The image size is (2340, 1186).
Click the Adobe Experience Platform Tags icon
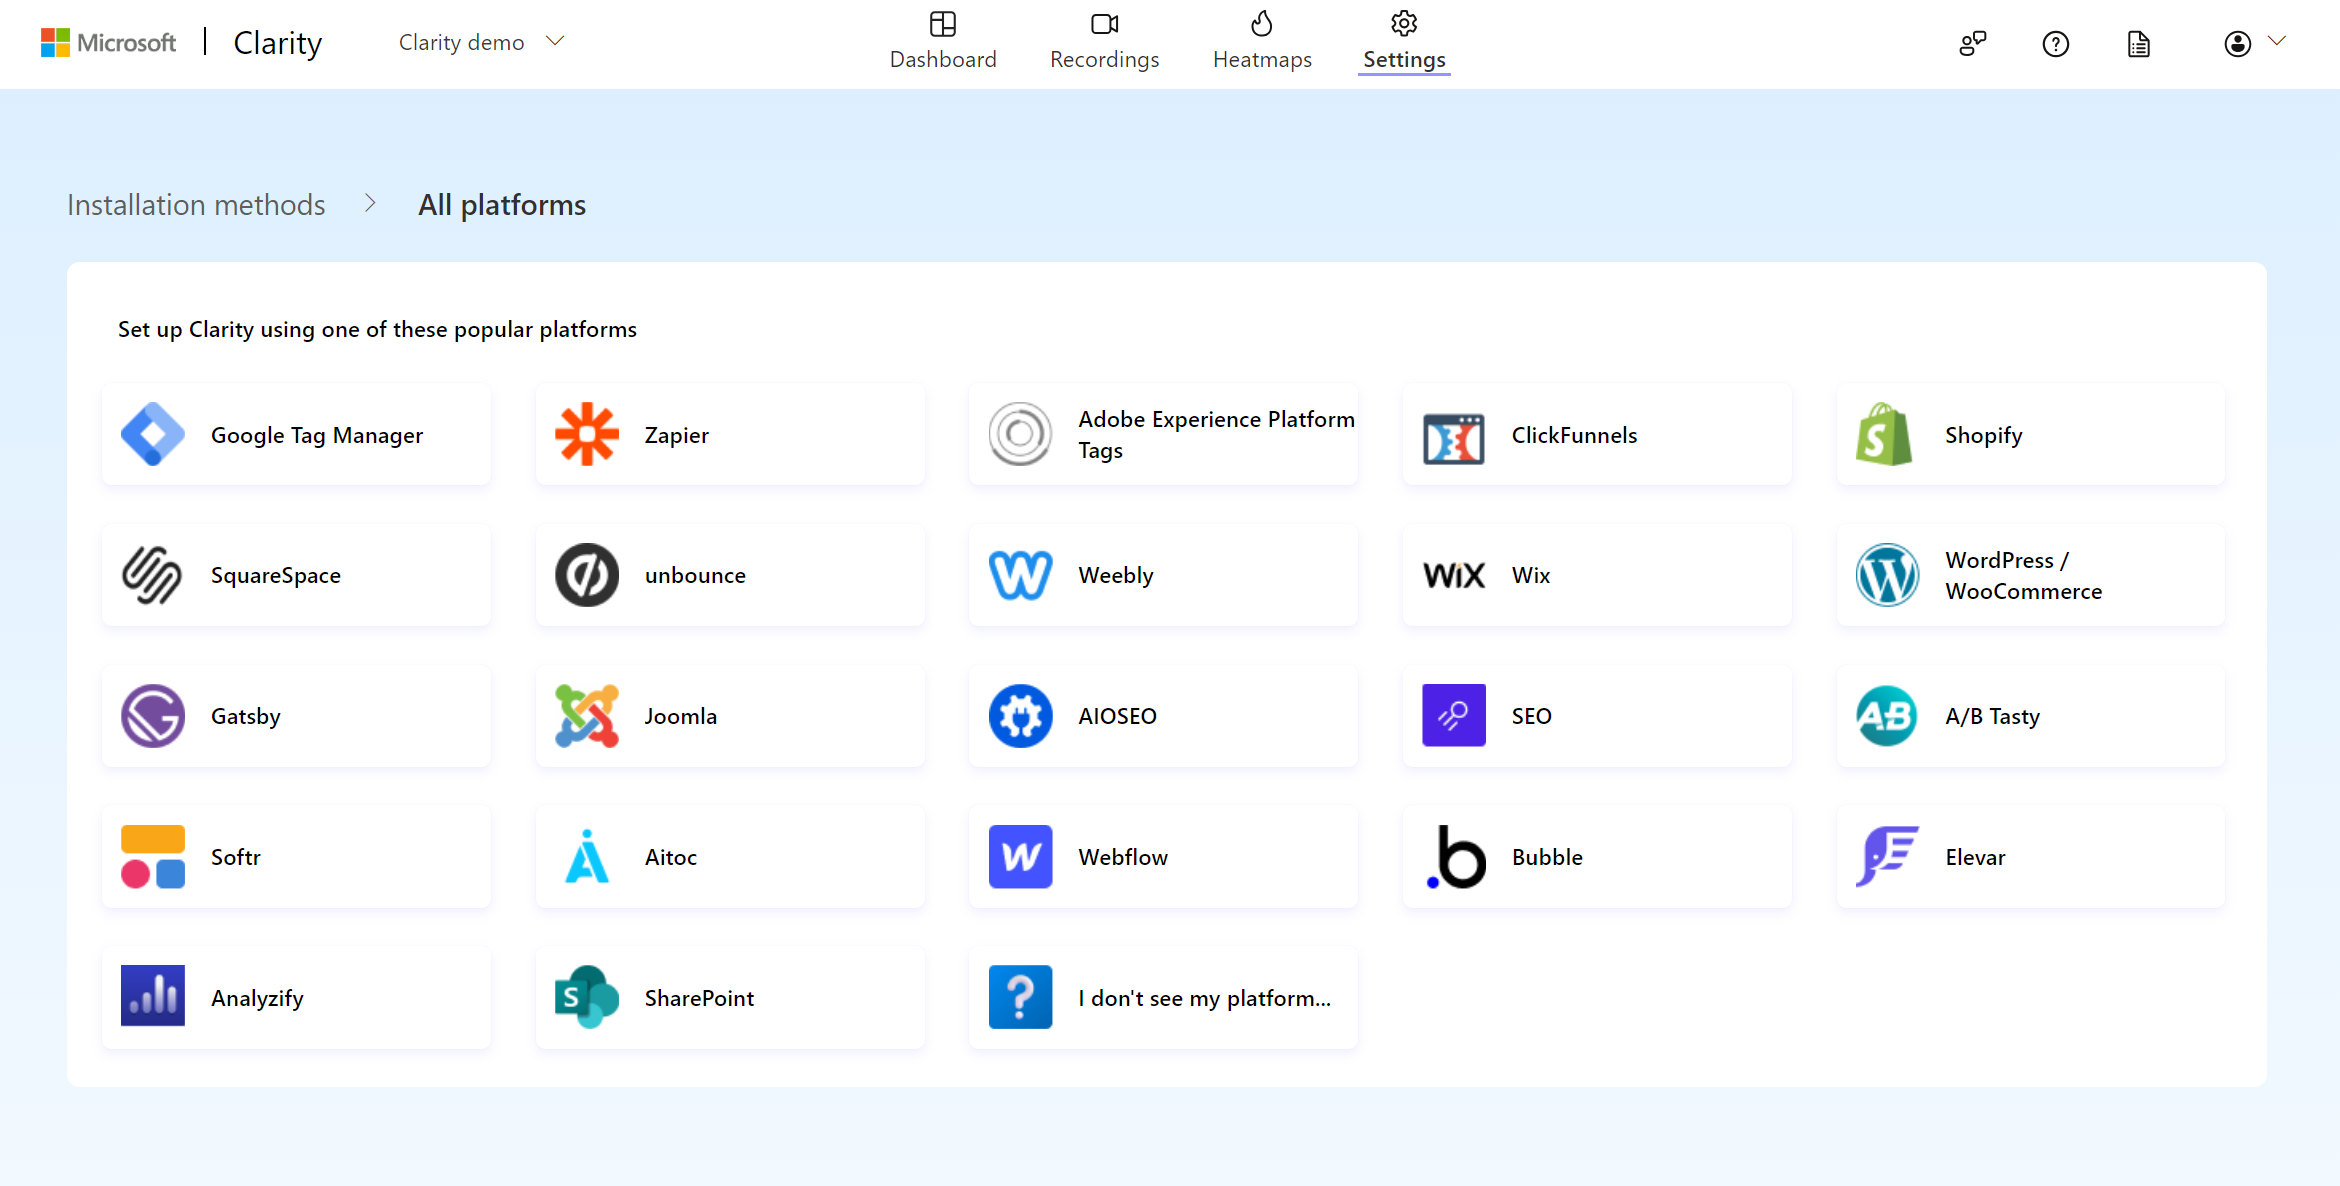pyautogui.click(x=1020, y=434)
